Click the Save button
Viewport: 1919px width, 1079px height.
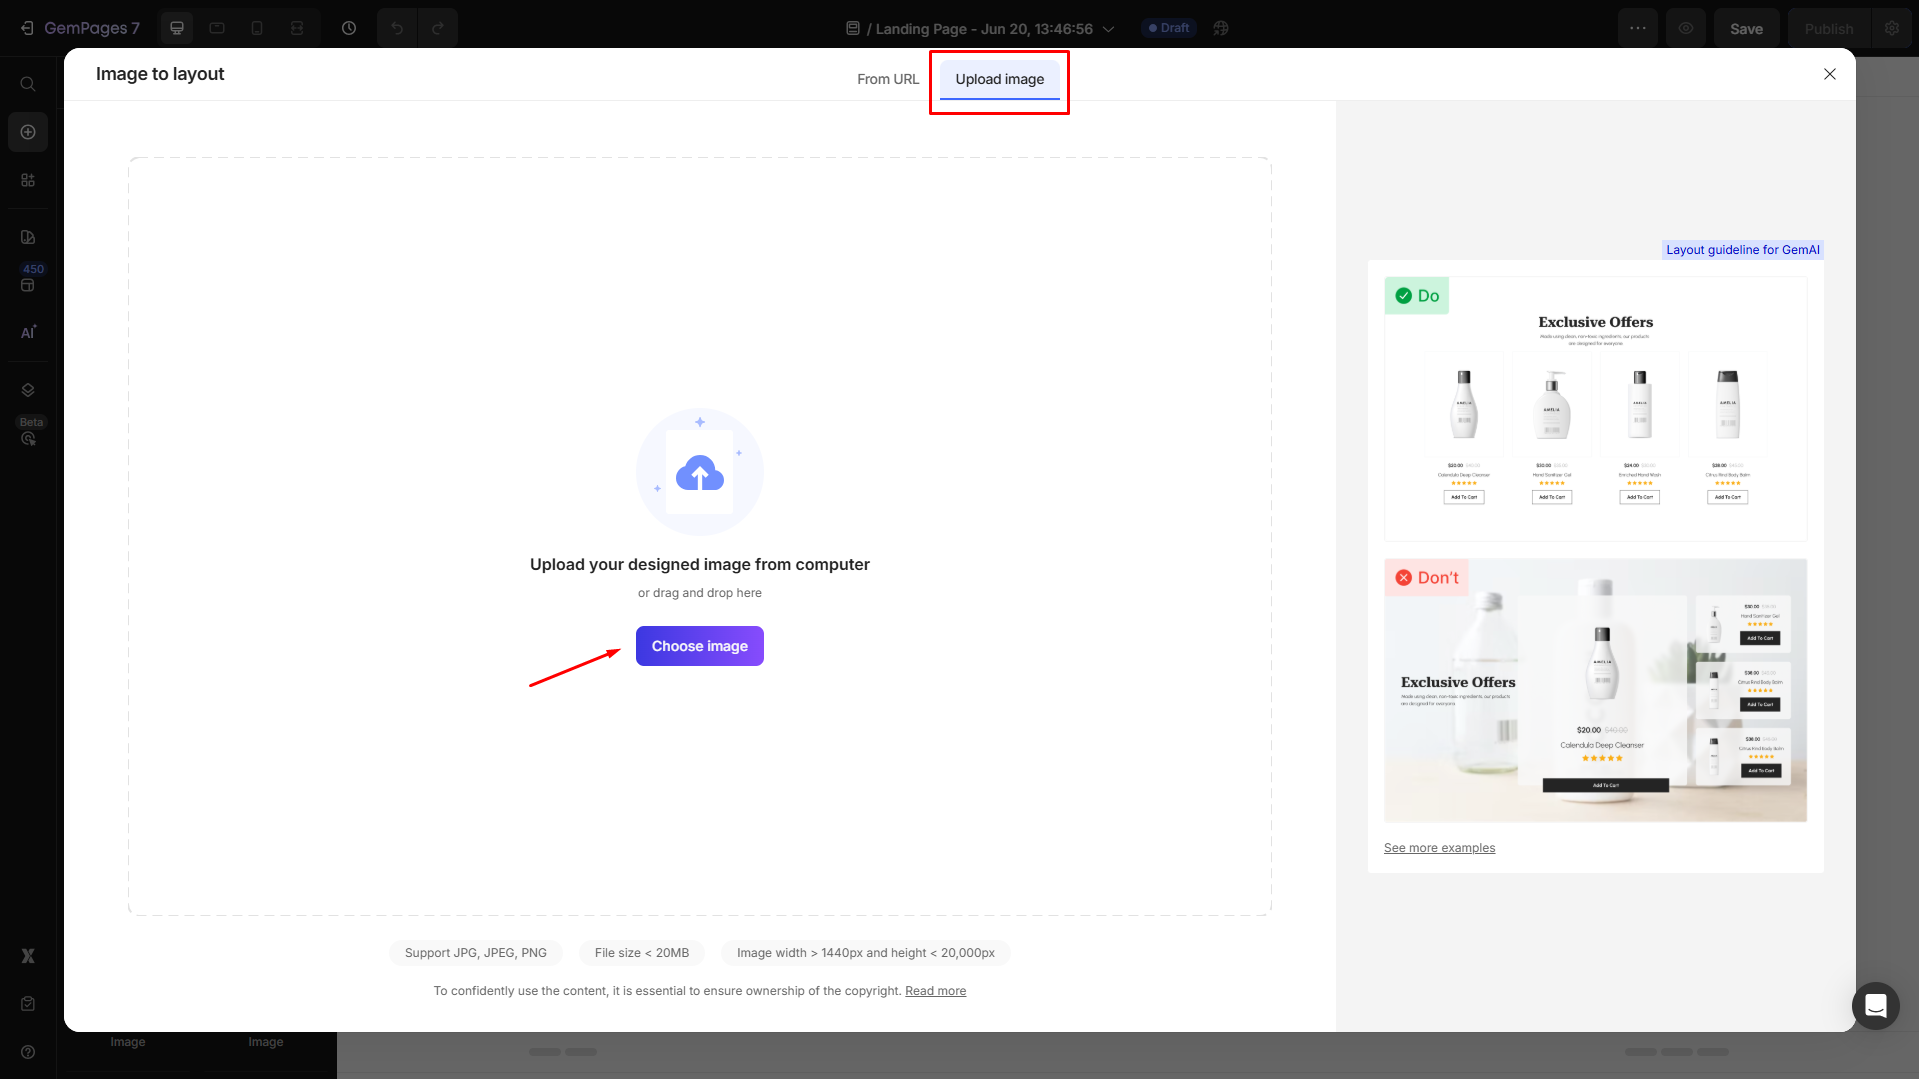1746,29
